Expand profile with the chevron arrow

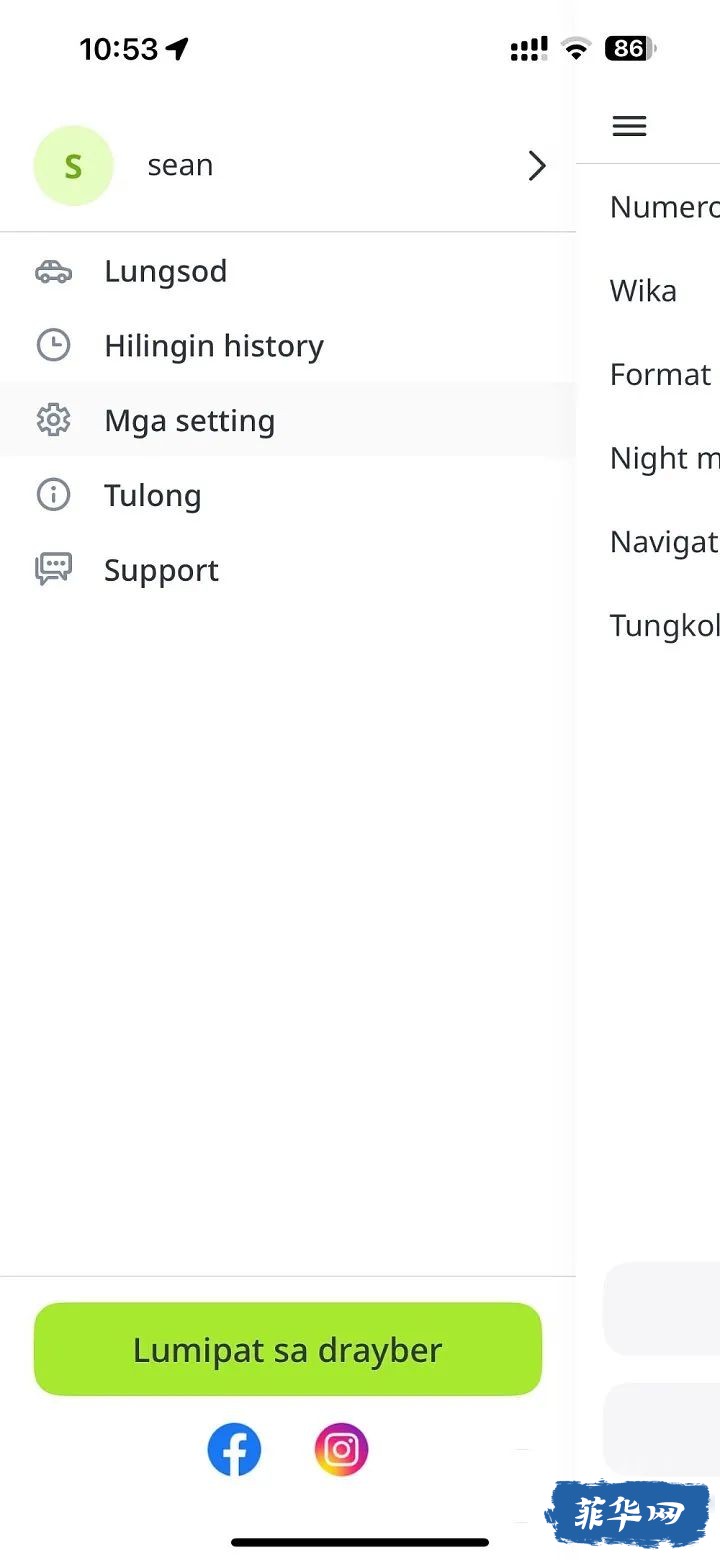pos(537,166)
